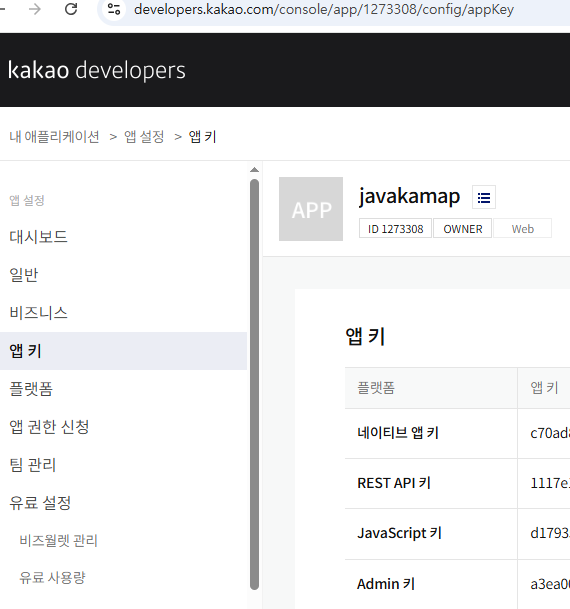The height and width of the screenshot is (609, 570).
Task: Click the 앱 키 breadcrumb item
Action: tap(202, 137)
